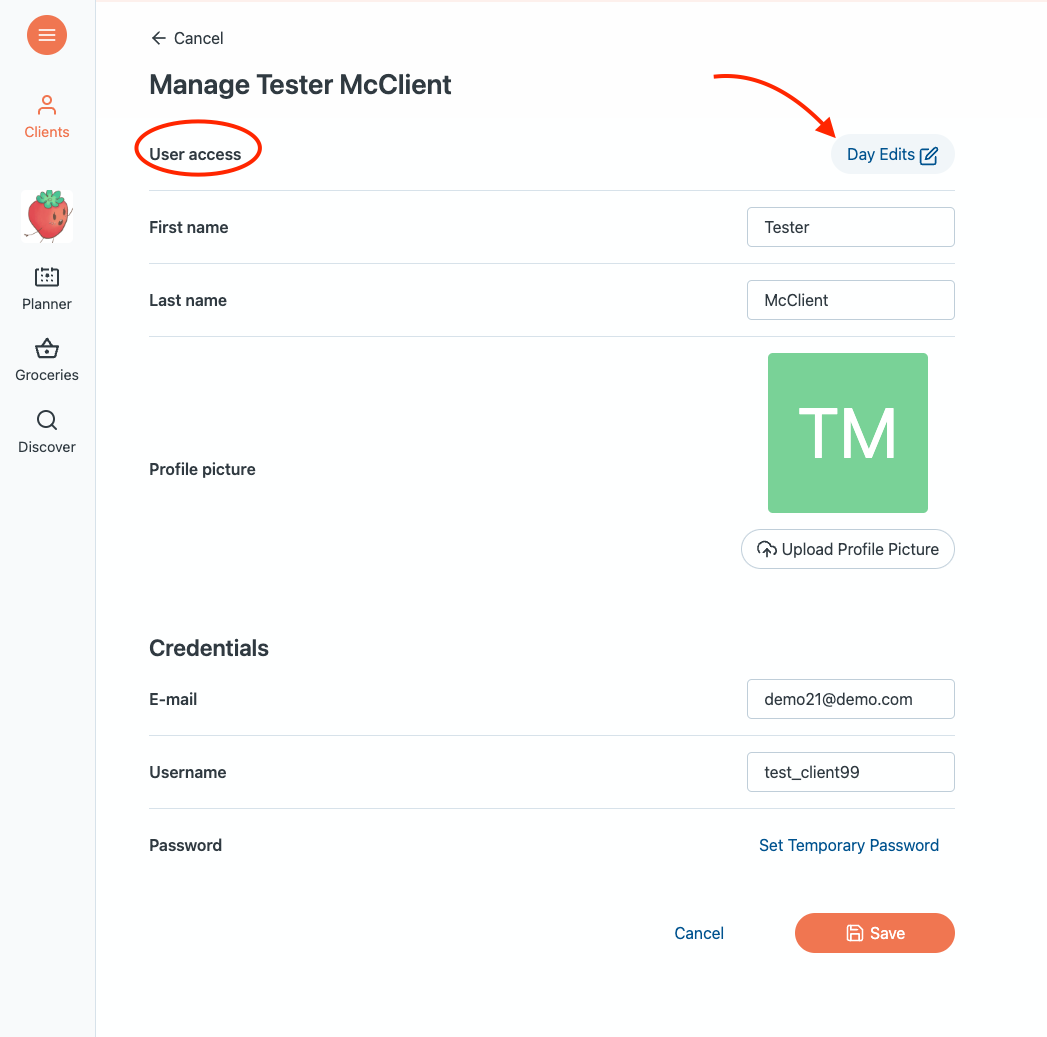The width and height of the screenshot is (1047, 1037).
Task: Click the Day Edits pencil icon
Action: [x=929, y=155]
